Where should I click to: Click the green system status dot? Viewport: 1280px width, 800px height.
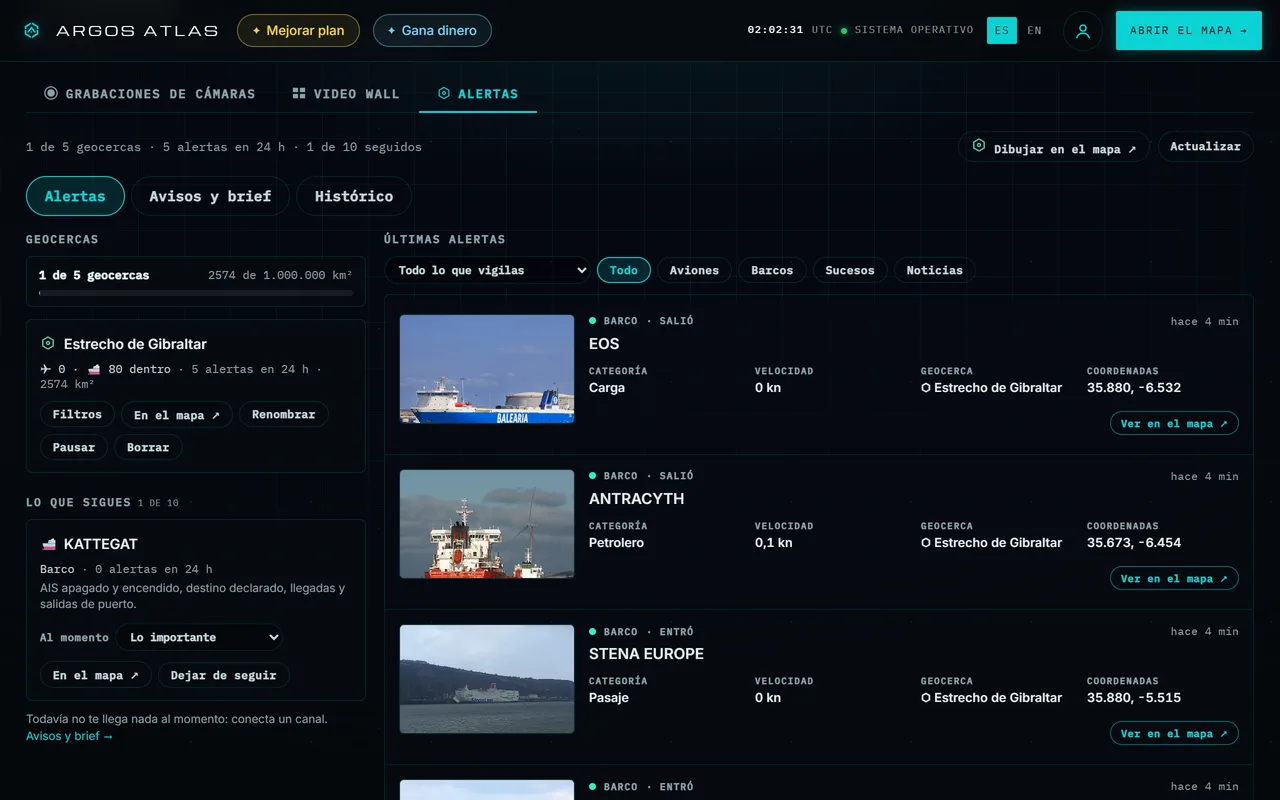pos(844,31)
